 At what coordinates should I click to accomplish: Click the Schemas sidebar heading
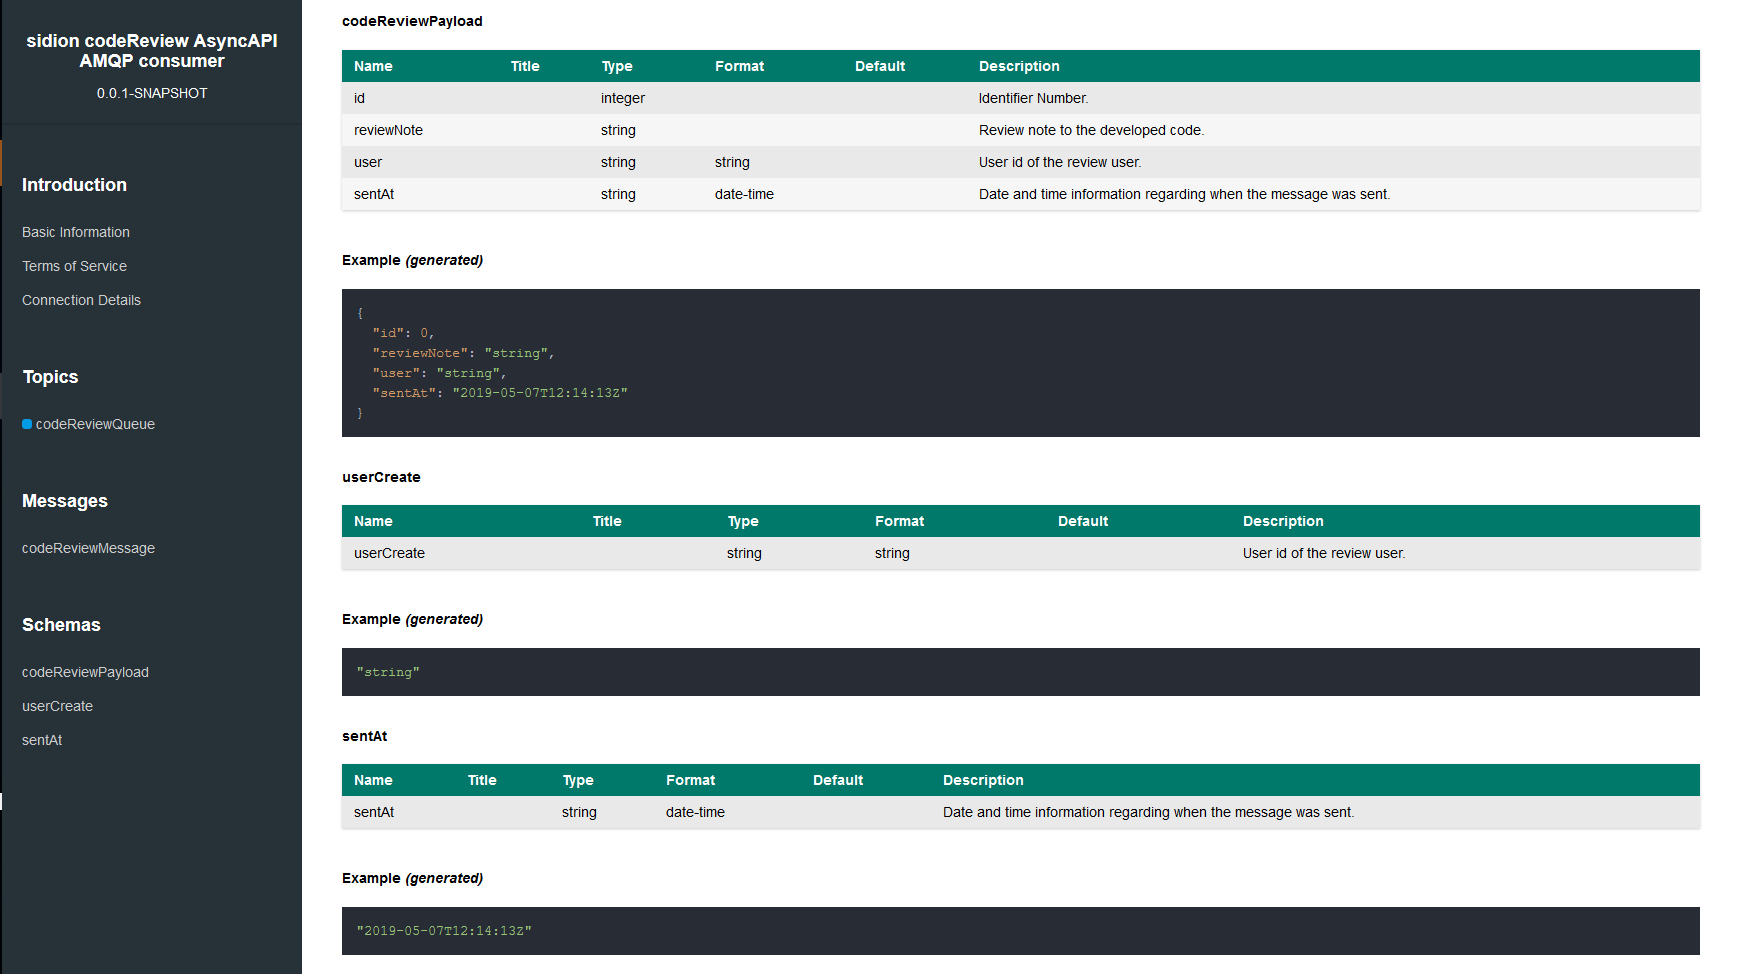61,625
